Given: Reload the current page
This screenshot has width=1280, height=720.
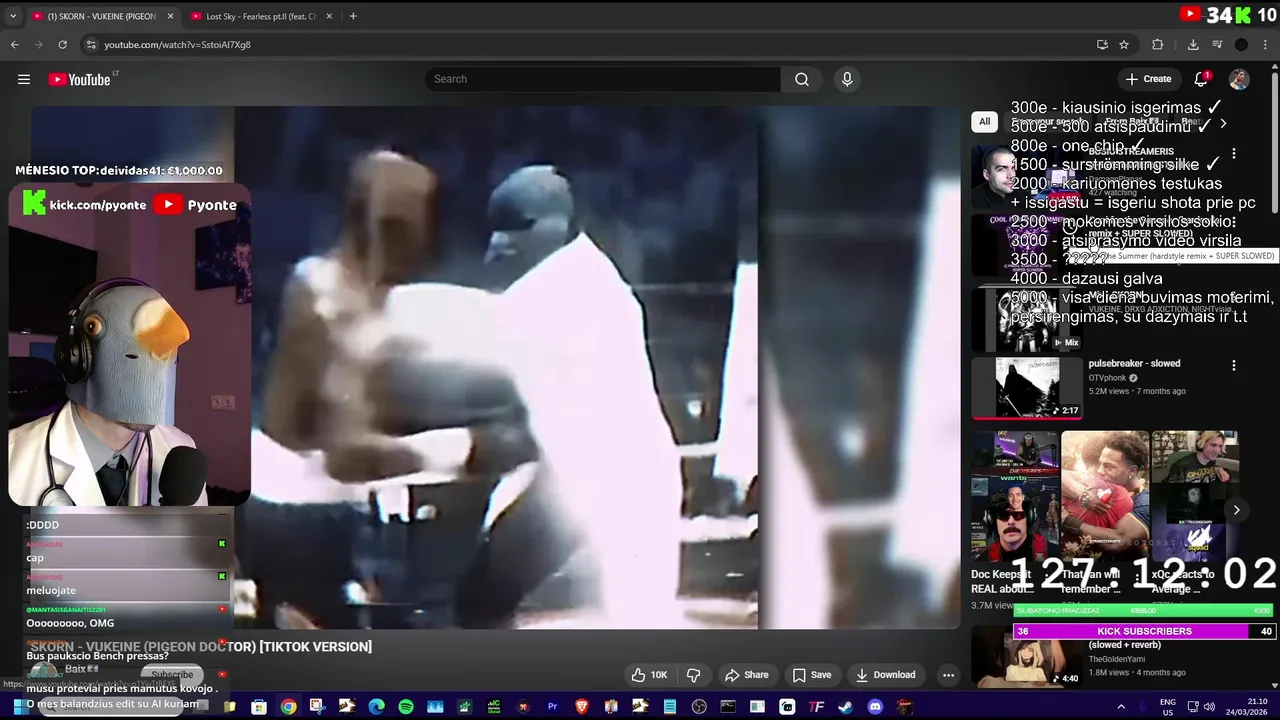Looking at the screenshot, I should pyautogui.click(x=62, y=44).
